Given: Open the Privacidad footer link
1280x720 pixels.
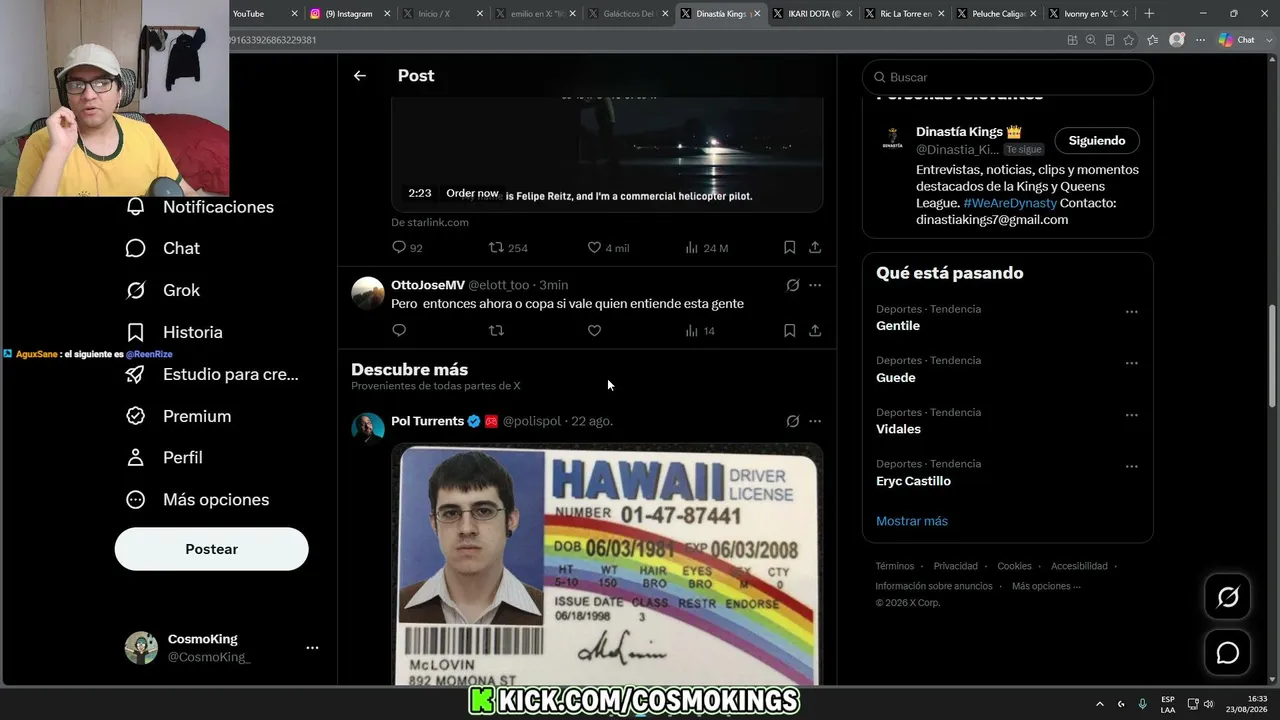Looking at the screenshot, I should (x=956, y=566).
